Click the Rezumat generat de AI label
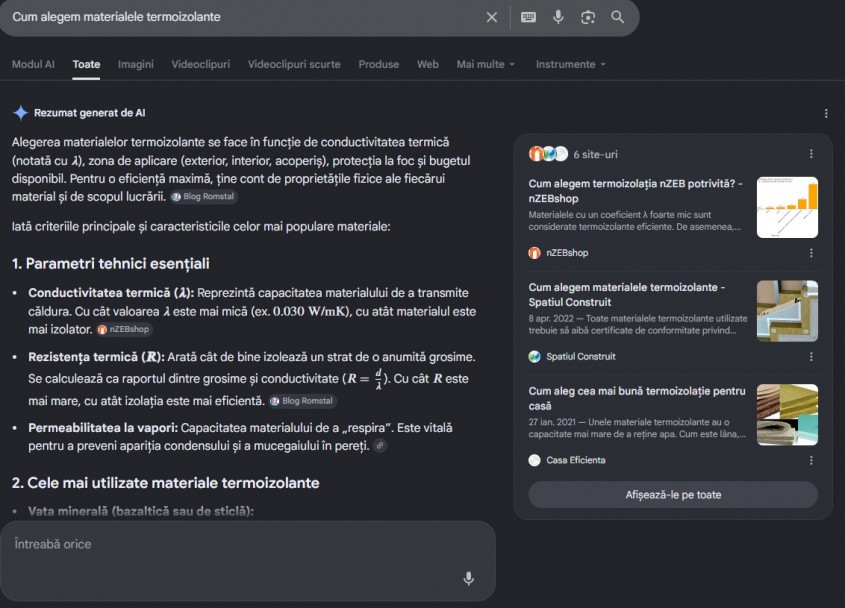 coord(89,113)
